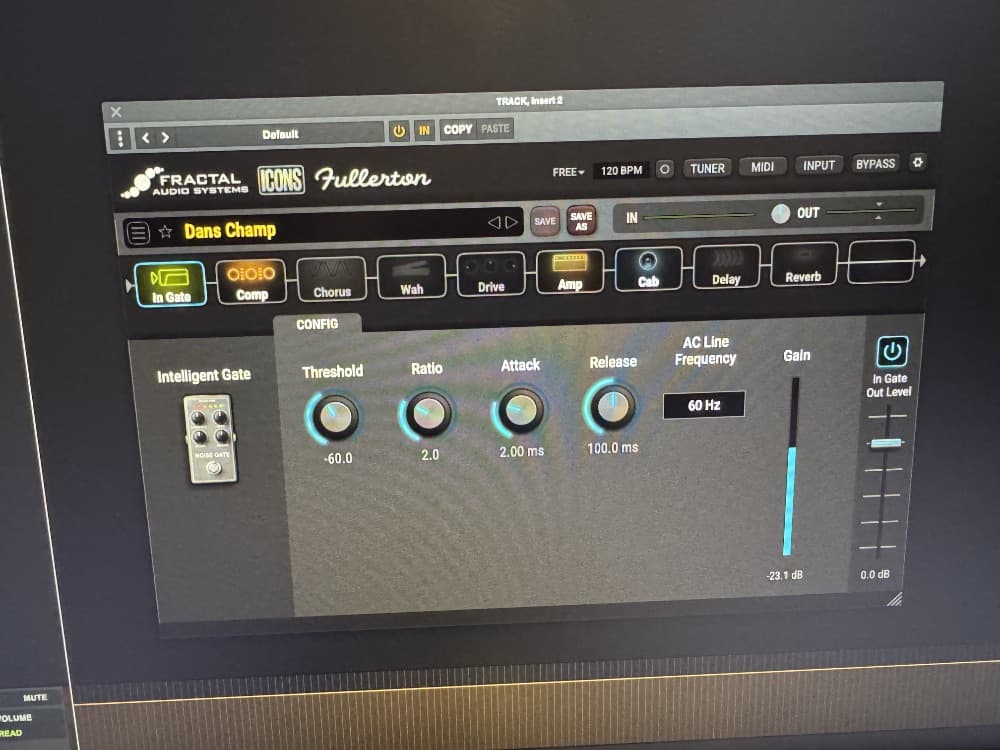The image size is (1000, 750).
Task: Click the Ratio value 2.0
Action: point(430,455)
